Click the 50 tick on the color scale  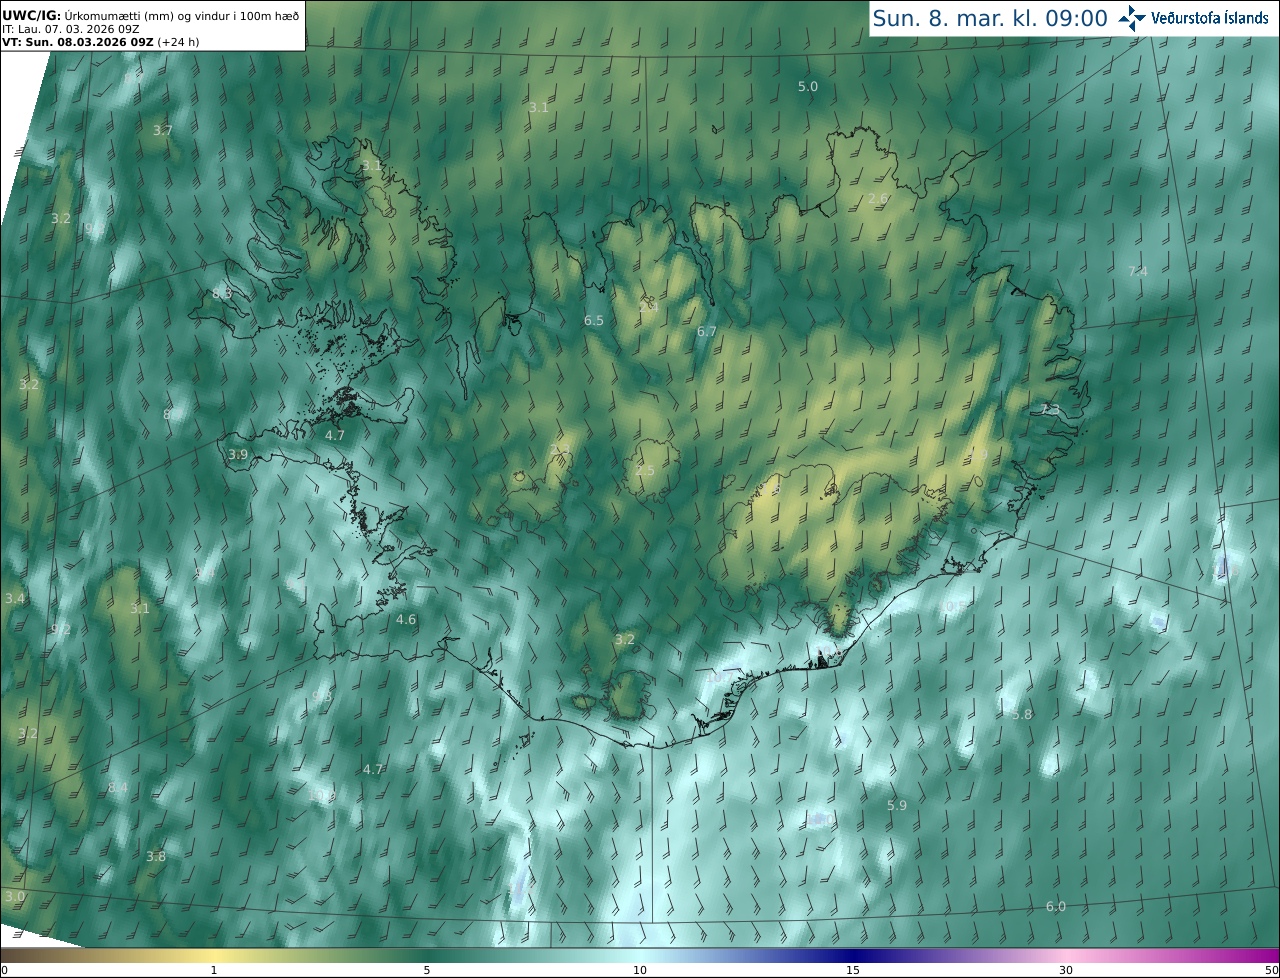click(1272, 970)
